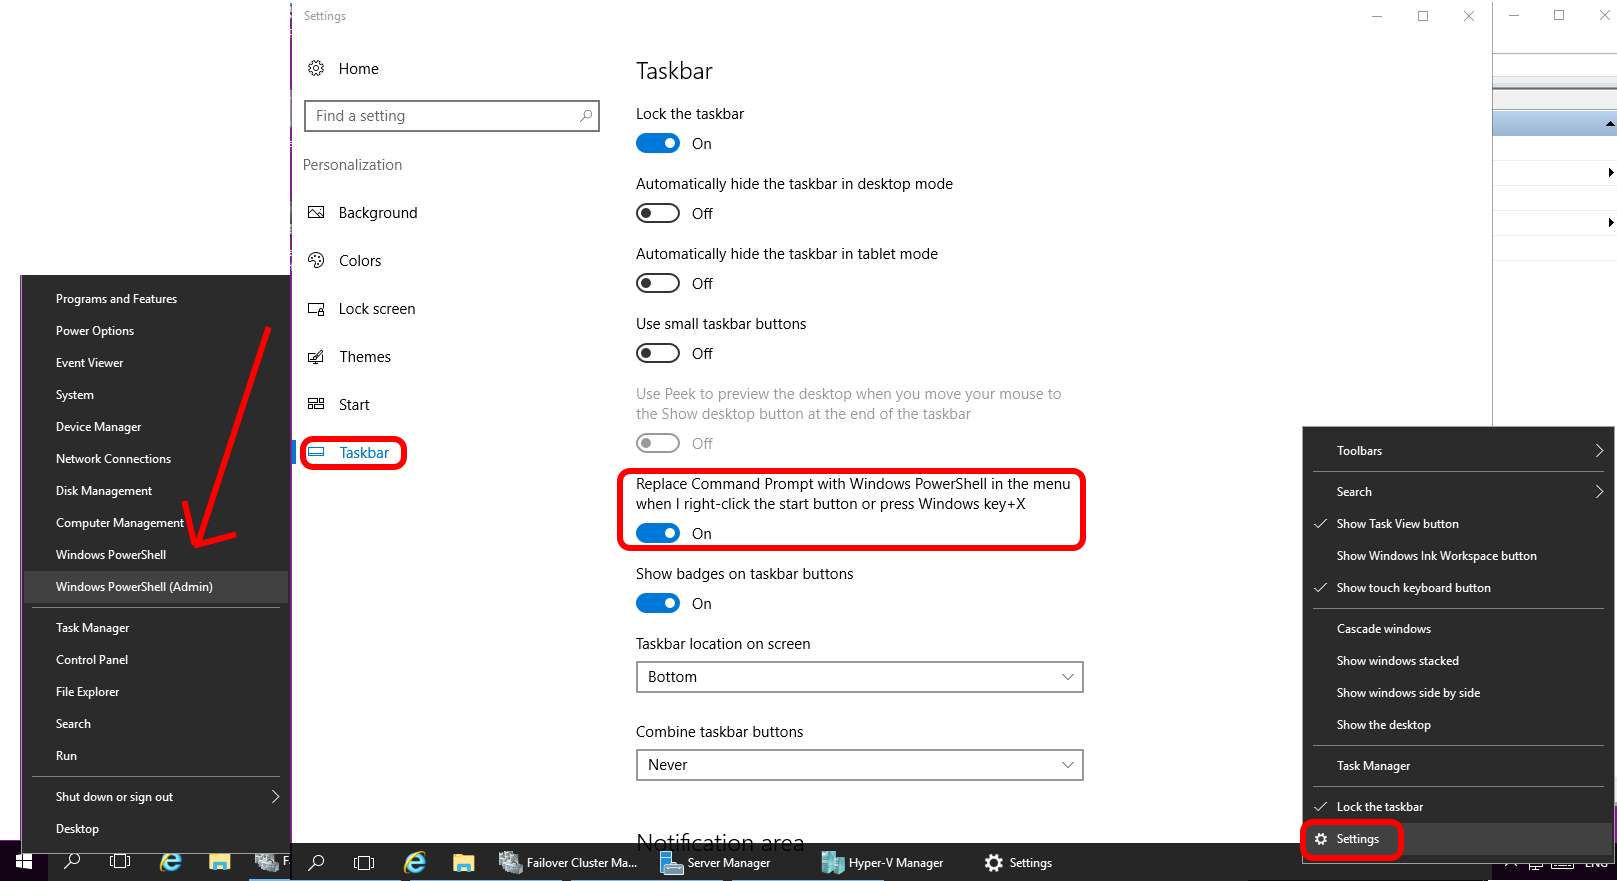Viewport: 1617px width, 881px height.
Task: Open Themes settings page
Action: coord(364,357)
